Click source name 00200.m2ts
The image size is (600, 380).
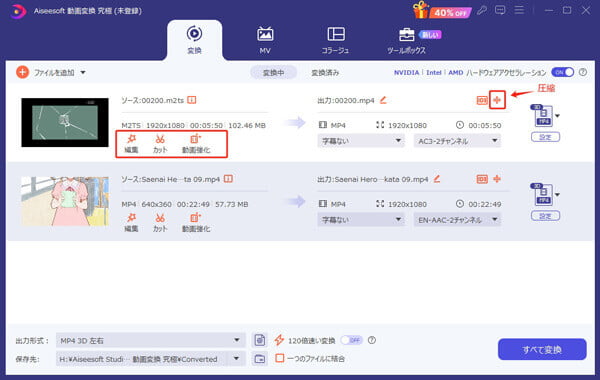tap(163, 100)
